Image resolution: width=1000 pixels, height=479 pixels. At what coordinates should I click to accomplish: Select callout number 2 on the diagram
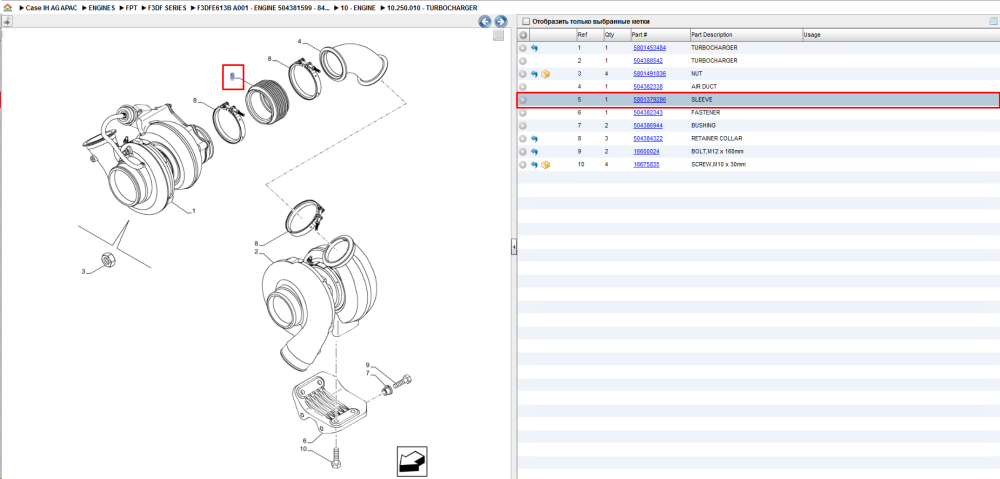256,252
